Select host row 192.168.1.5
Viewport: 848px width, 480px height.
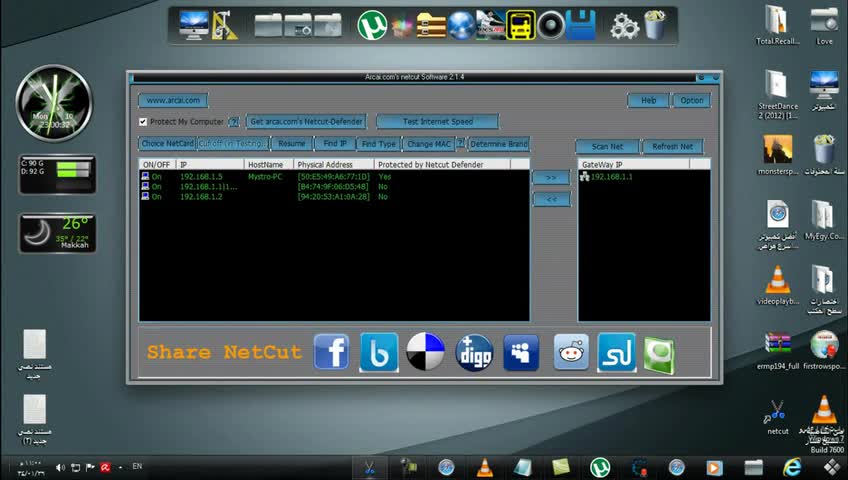tap(334, 176)
